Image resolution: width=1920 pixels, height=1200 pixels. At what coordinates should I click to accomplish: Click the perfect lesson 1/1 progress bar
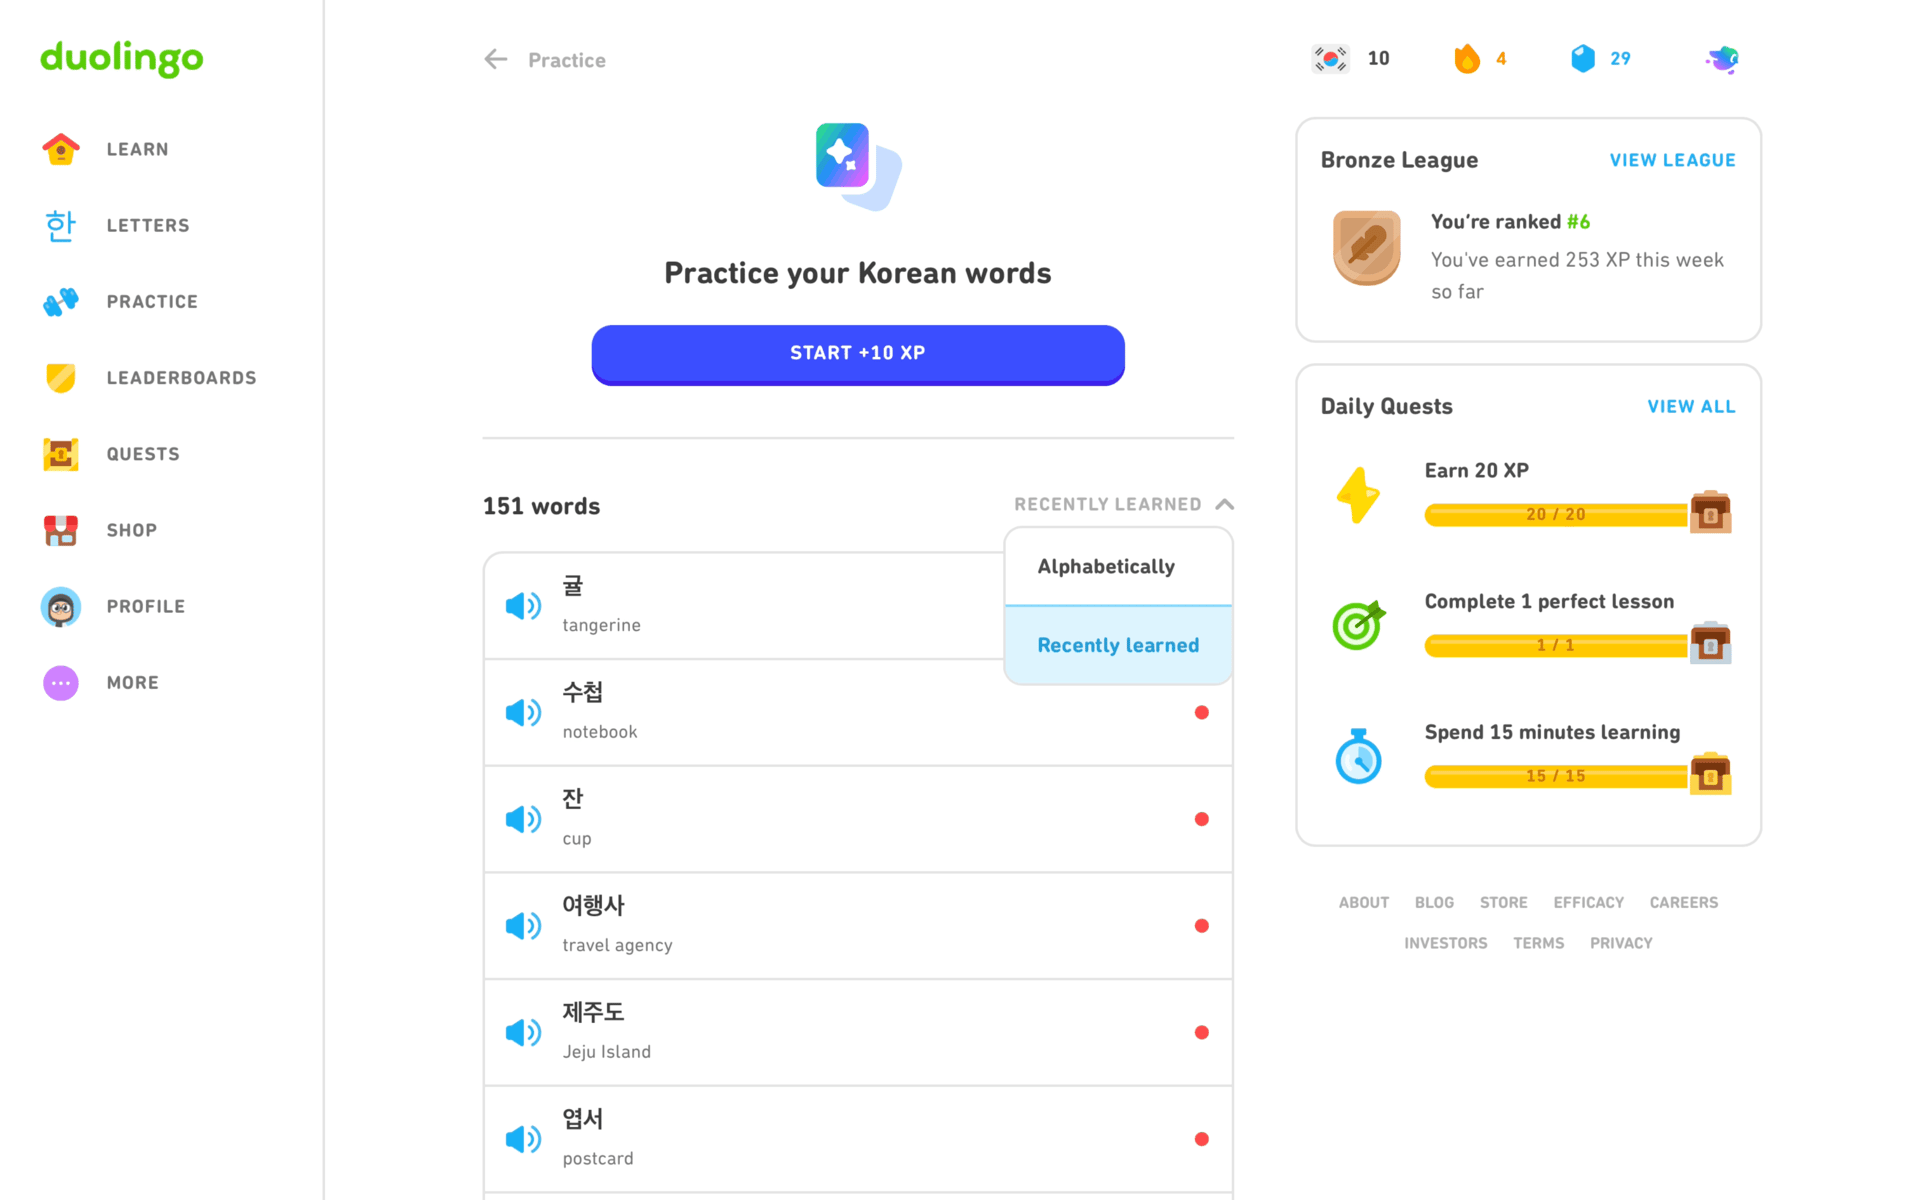pos(1556,645)
